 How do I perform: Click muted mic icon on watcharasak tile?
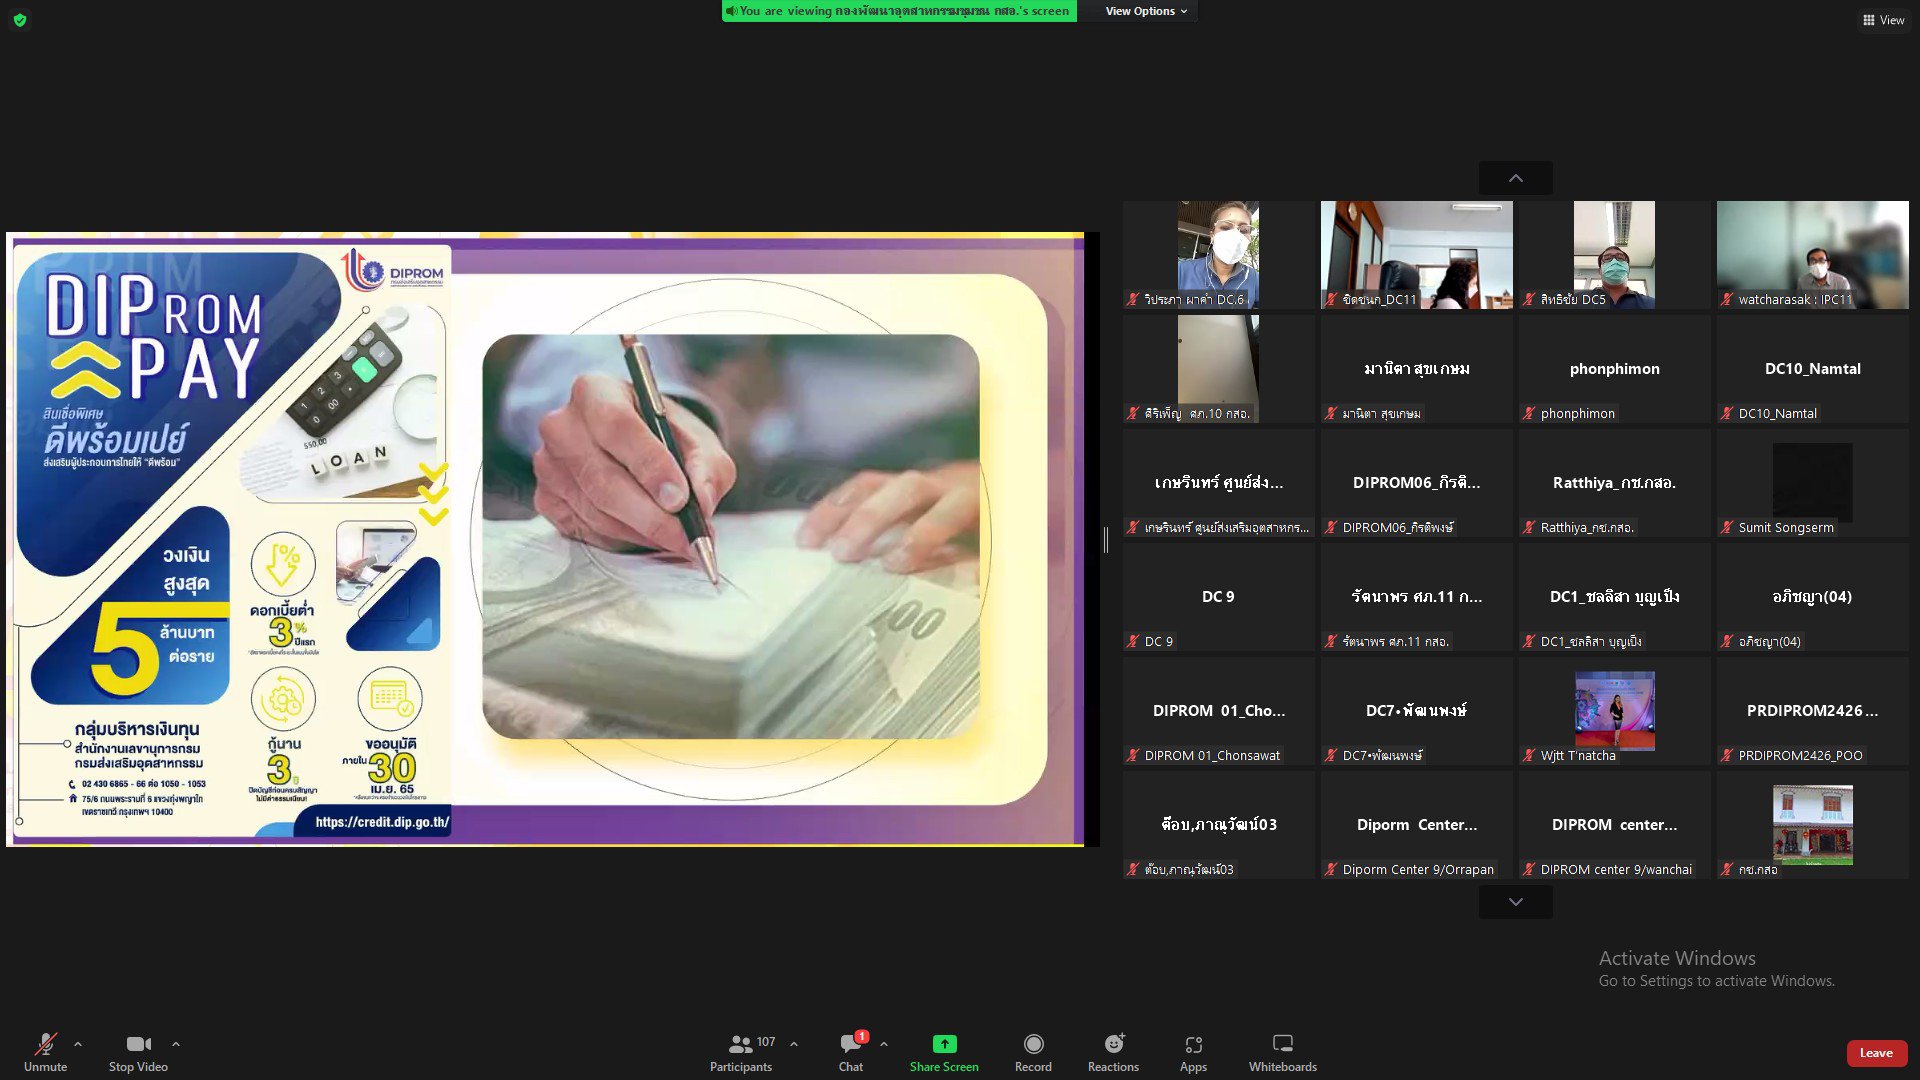tap(1727, 299)
